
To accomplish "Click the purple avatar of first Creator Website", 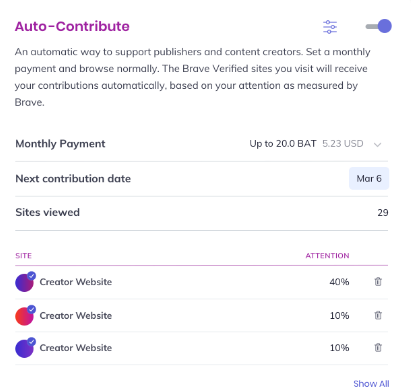I will [x=24, y=283].
